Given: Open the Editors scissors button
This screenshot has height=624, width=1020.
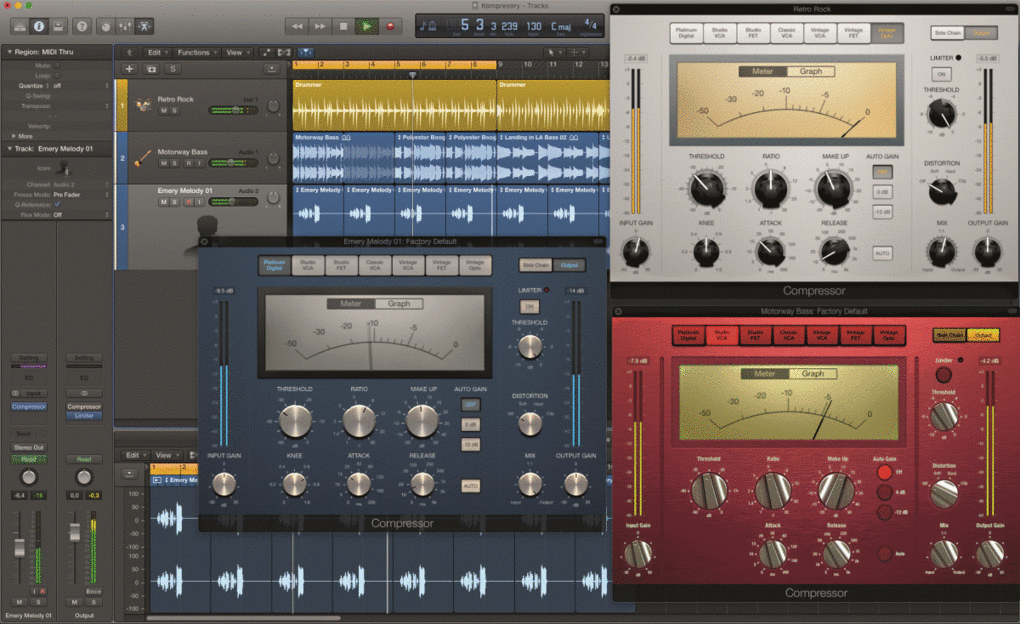Looking at the screenshot, I should 144,26.
